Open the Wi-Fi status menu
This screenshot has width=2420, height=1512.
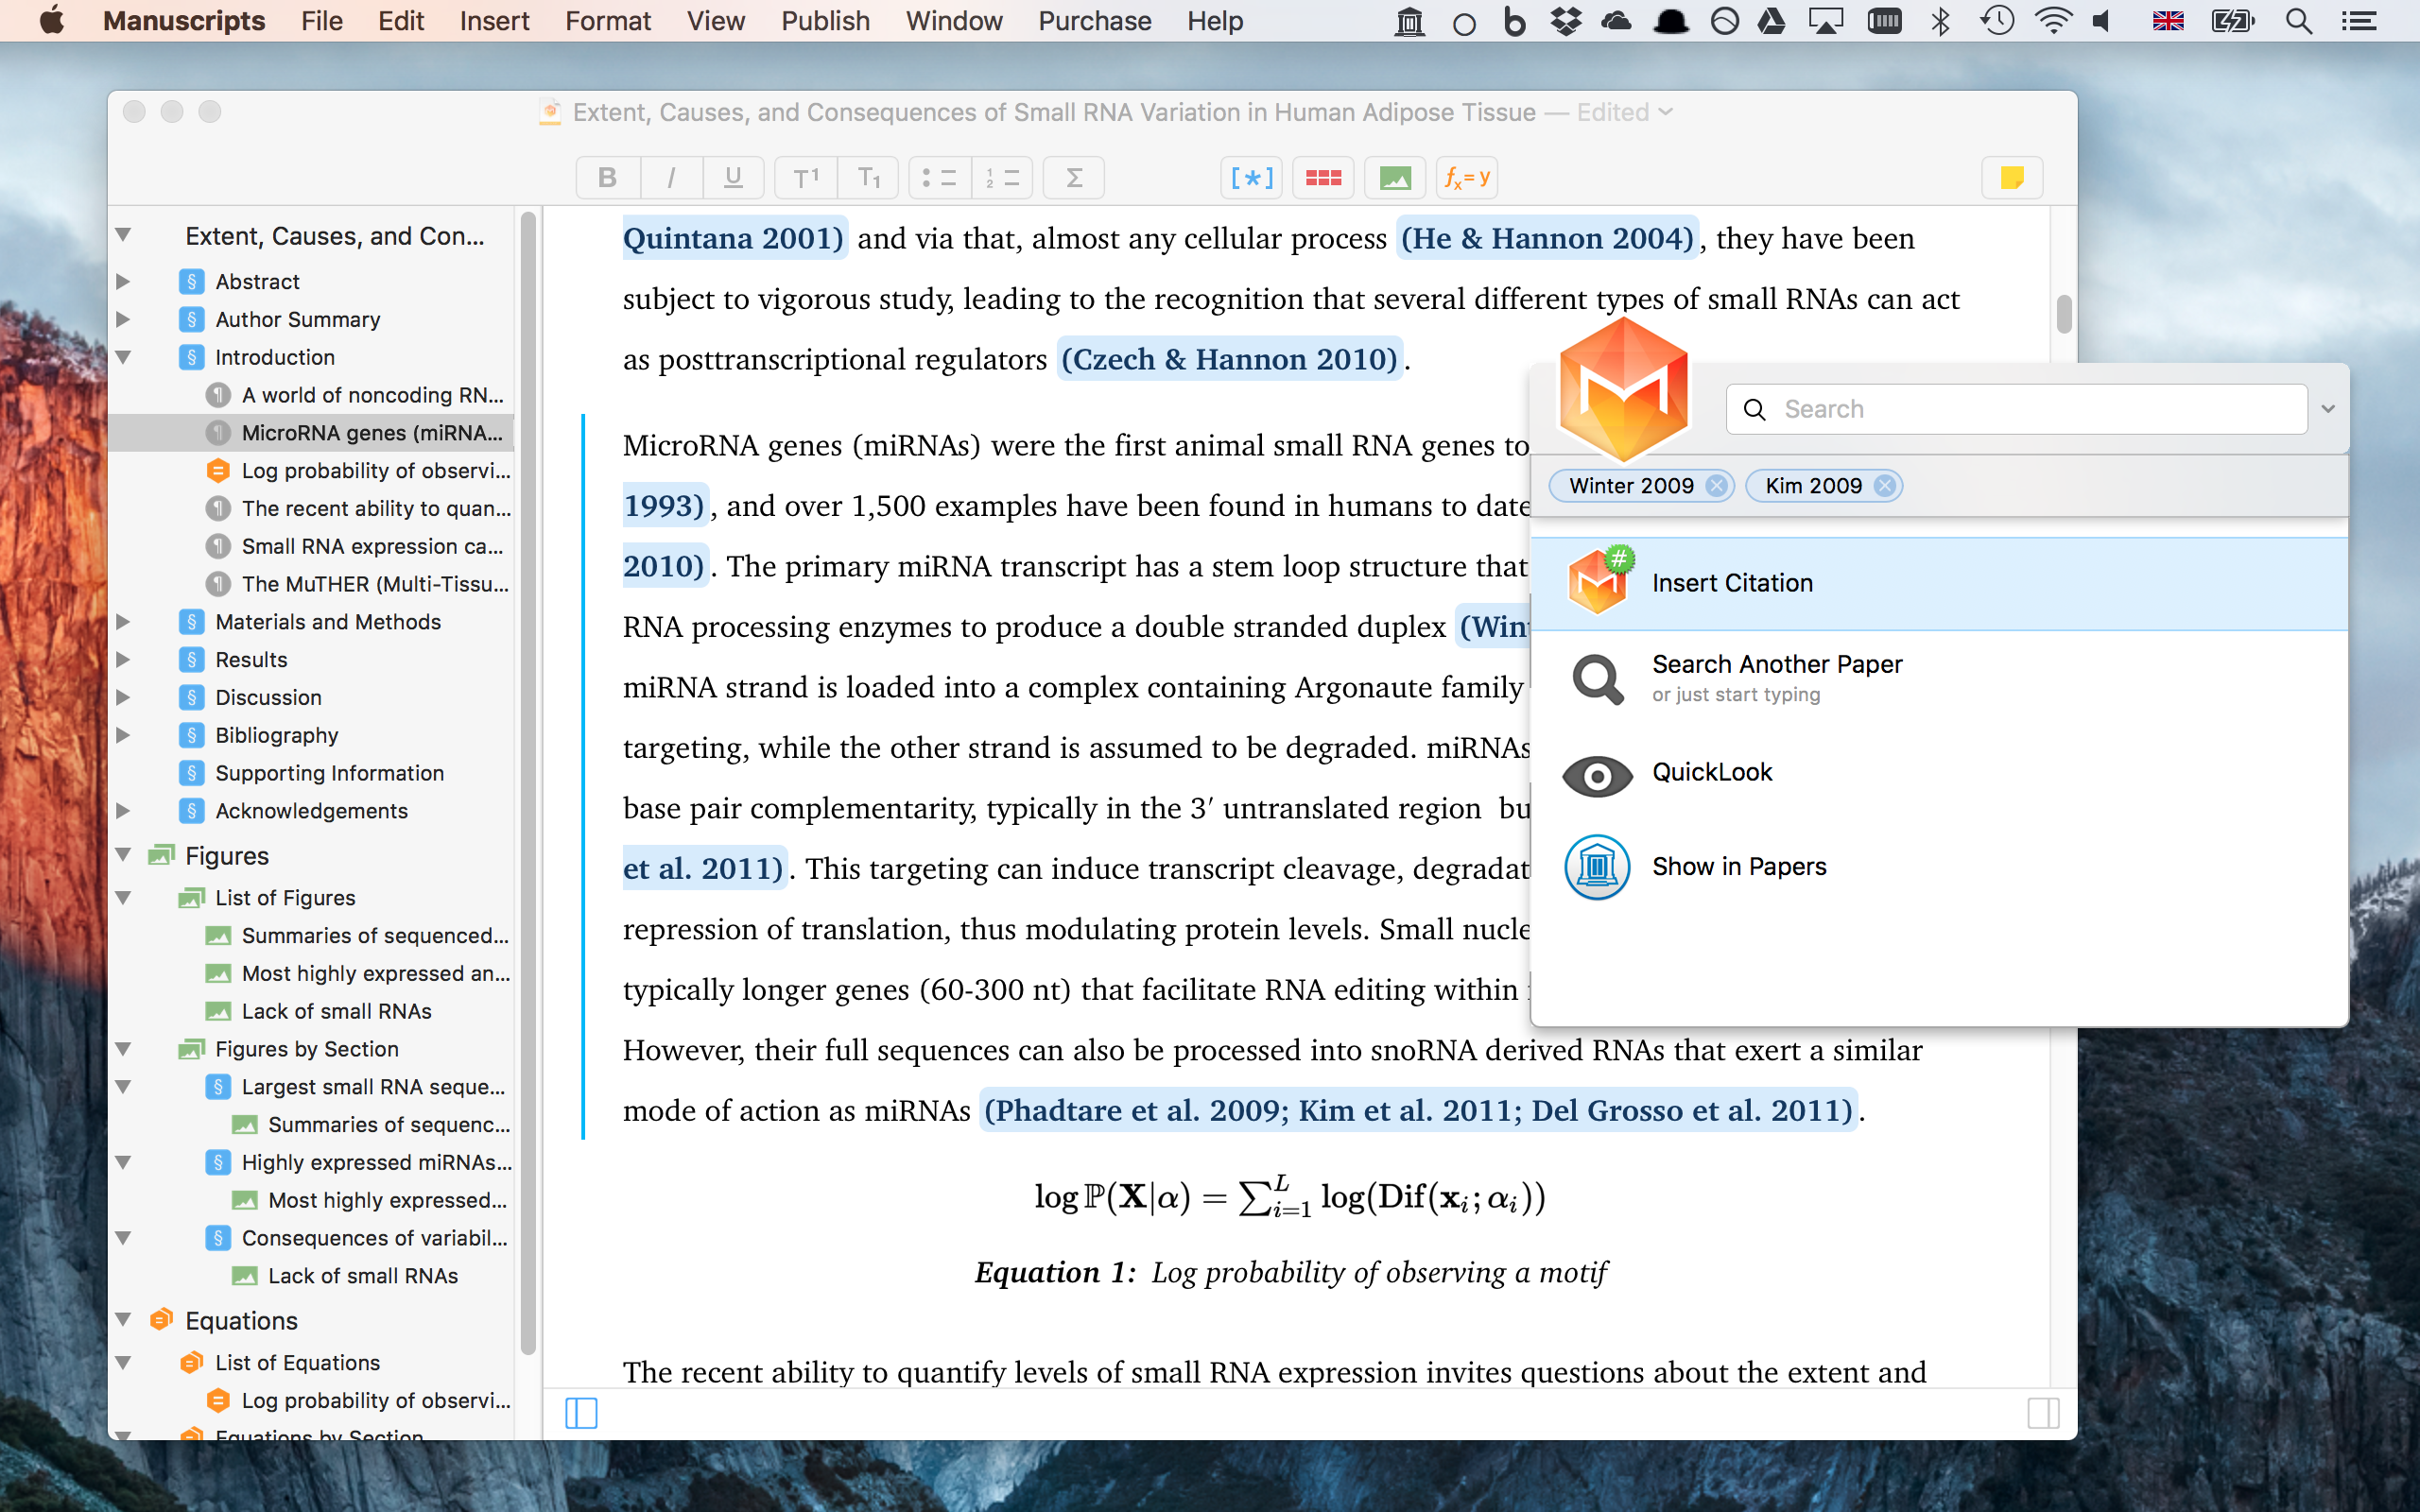[x=2052, y=21]
